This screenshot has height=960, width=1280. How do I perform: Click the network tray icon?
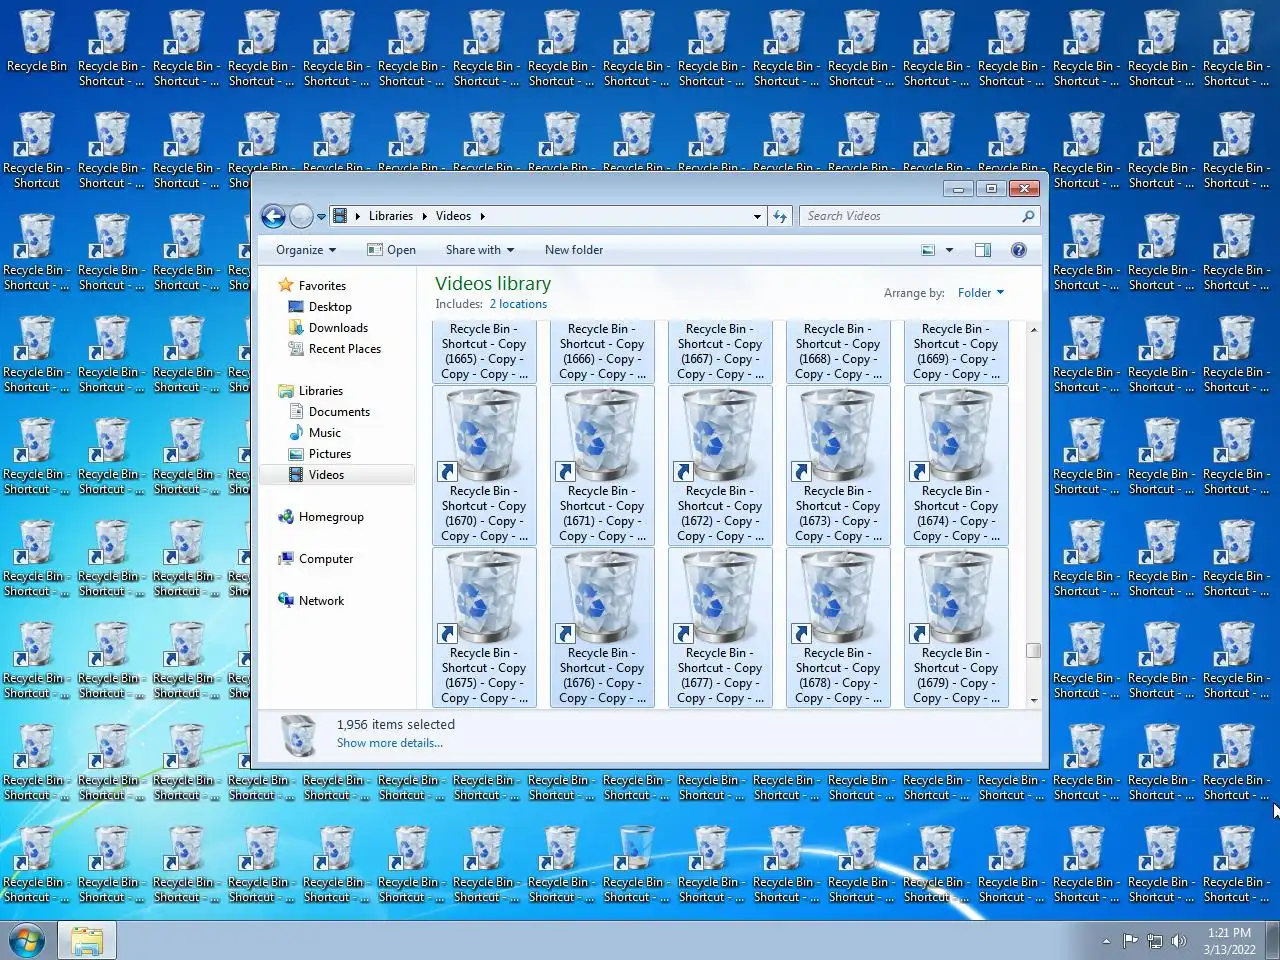pyautogui.click(x=1155, y=941)
